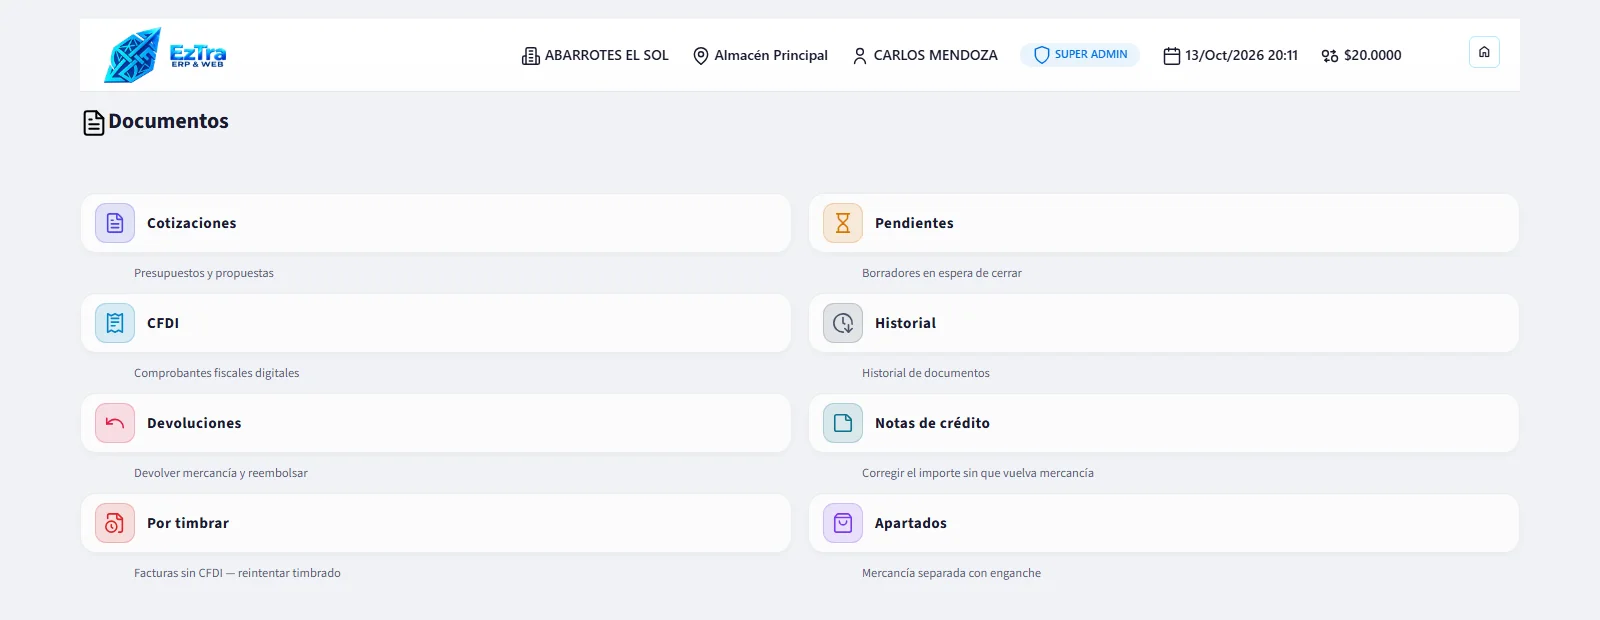Click the Por timbrar file-clock icon

pyautogui.click(x=115, y=523)
